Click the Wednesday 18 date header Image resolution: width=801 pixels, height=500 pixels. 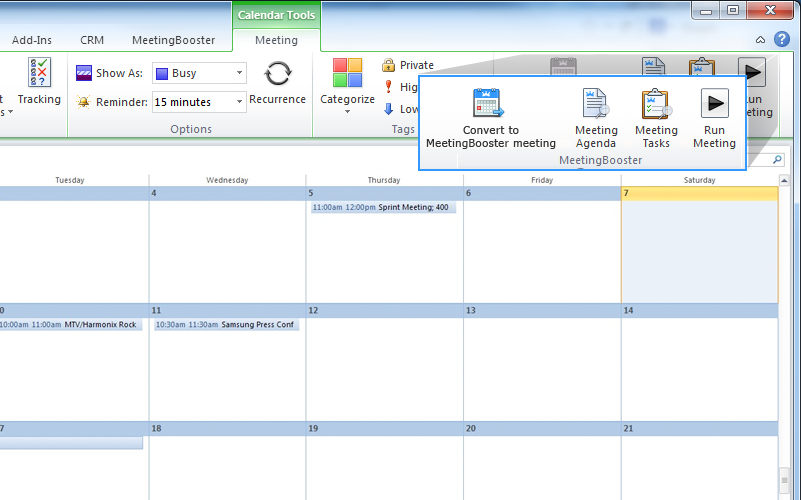(227, 428)
